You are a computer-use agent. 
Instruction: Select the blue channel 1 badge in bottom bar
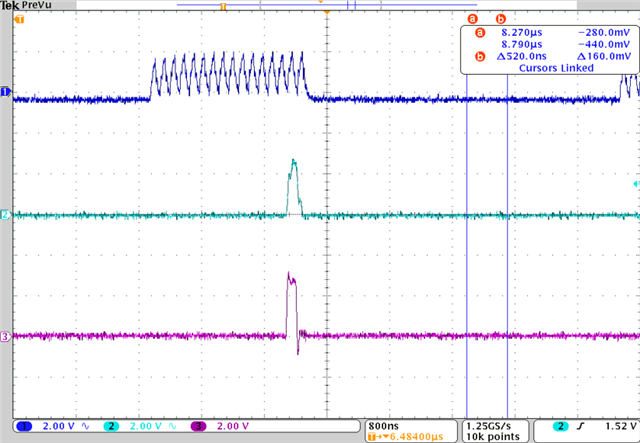coord(24,426)
